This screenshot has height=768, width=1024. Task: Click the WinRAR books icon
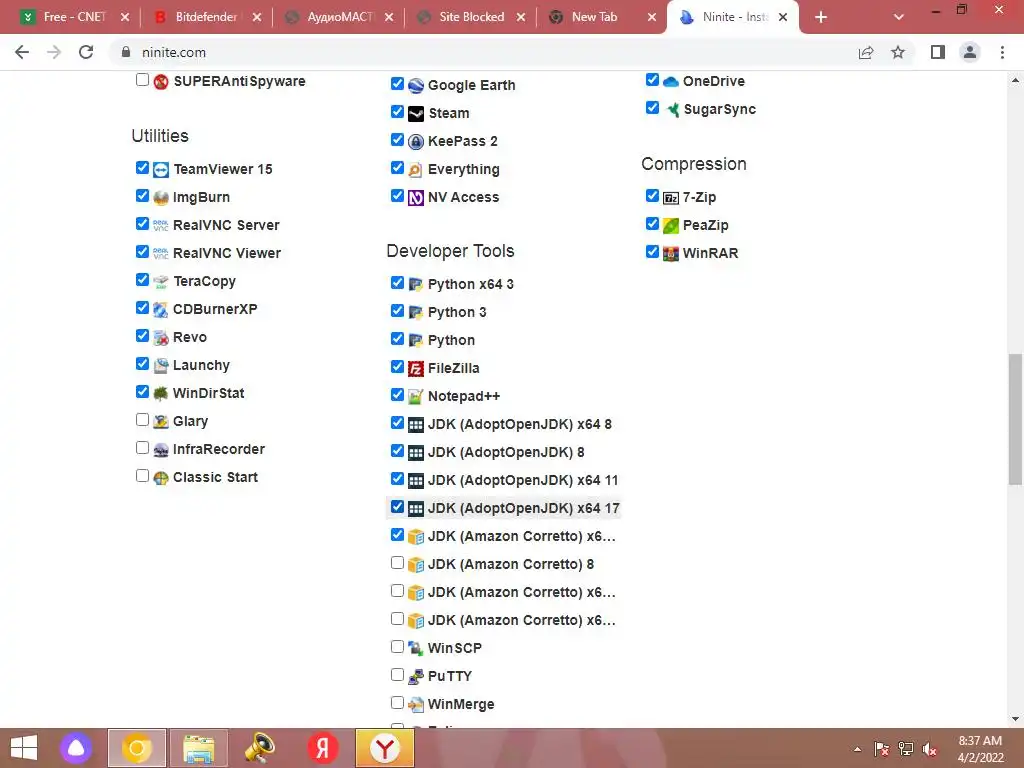point(671,253)
